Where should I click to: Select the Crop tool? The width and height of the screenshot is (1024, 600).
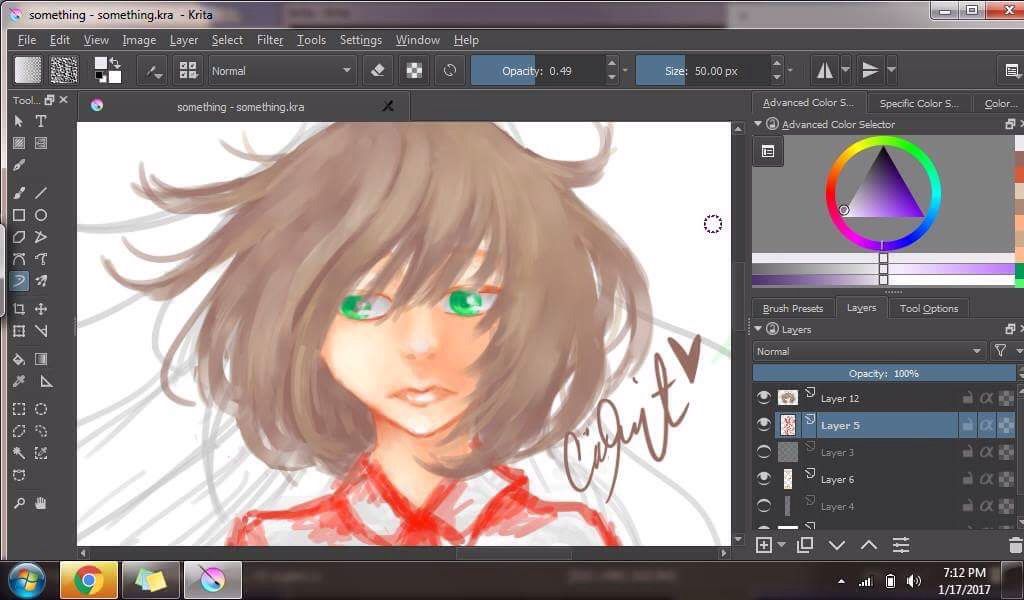tap(19, 309)
